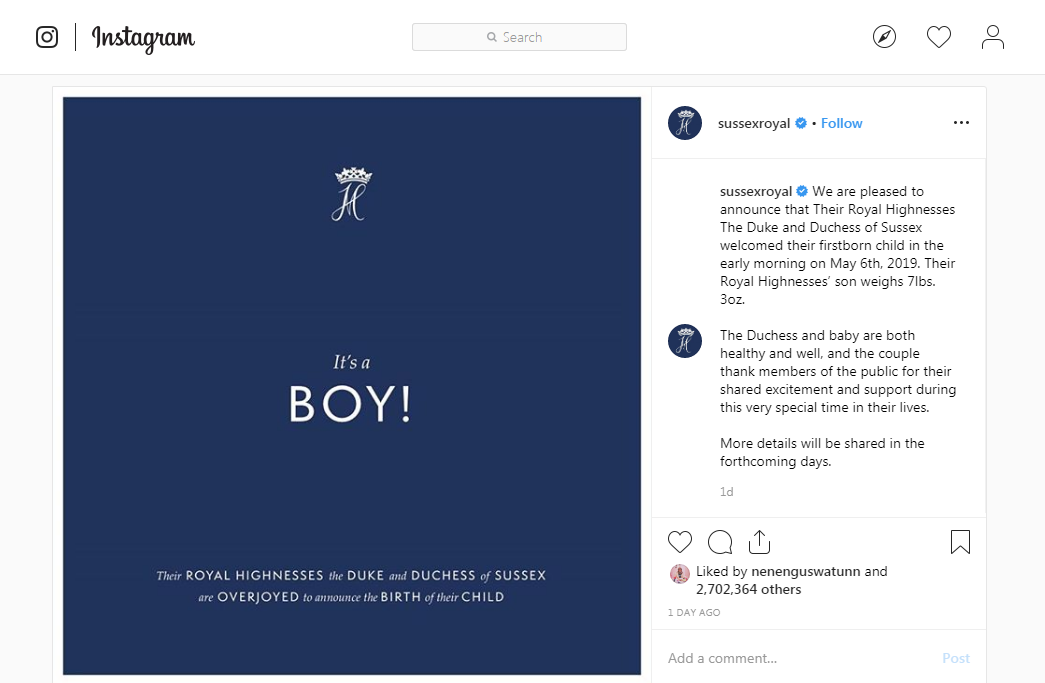Image resolution: width=1045 pixels, height=683 pixels.
Task: Open the Explore compass icon
Action: click(884, 37)
